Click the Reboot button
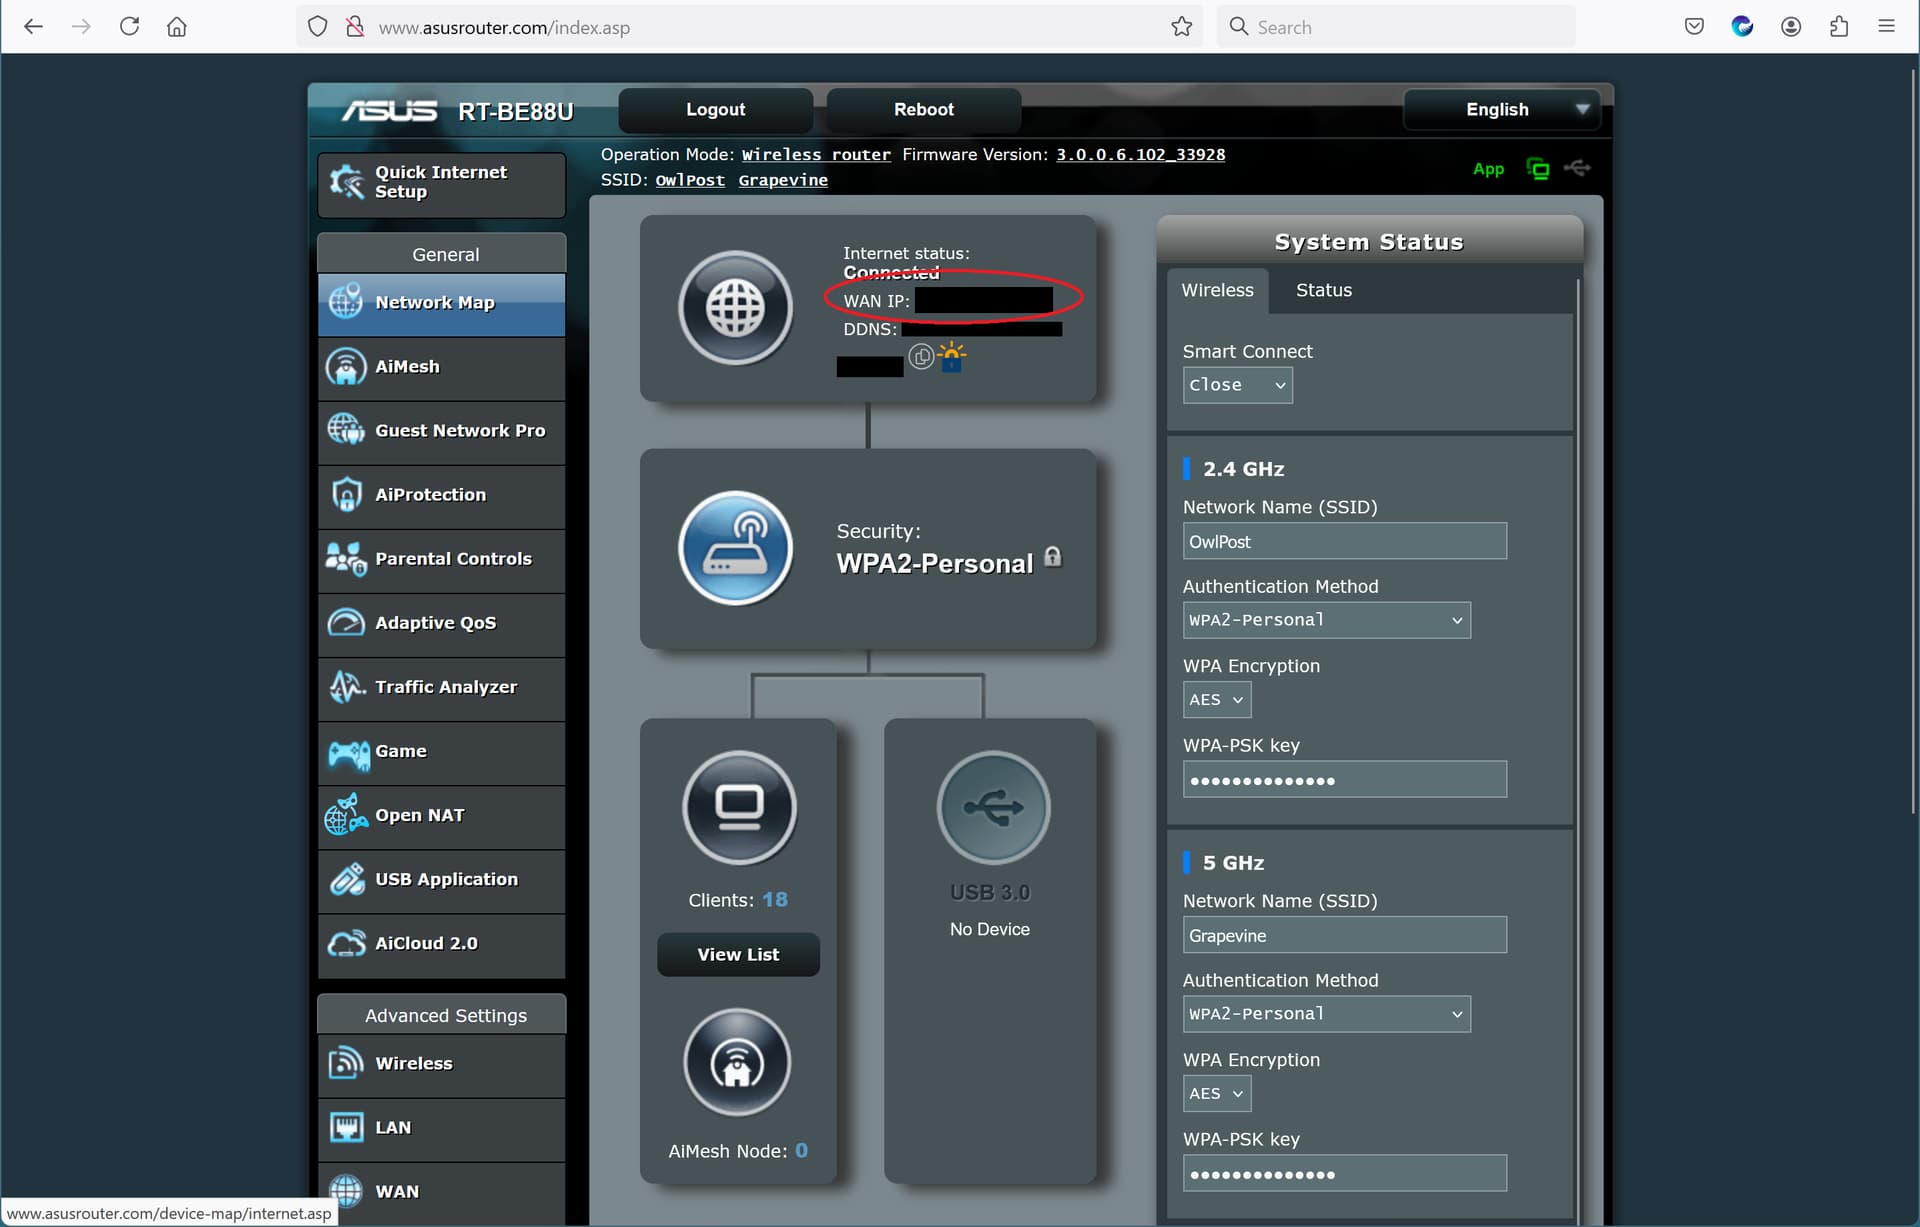The width and height of the screenshot is (1920, 1227). [923, 109]
